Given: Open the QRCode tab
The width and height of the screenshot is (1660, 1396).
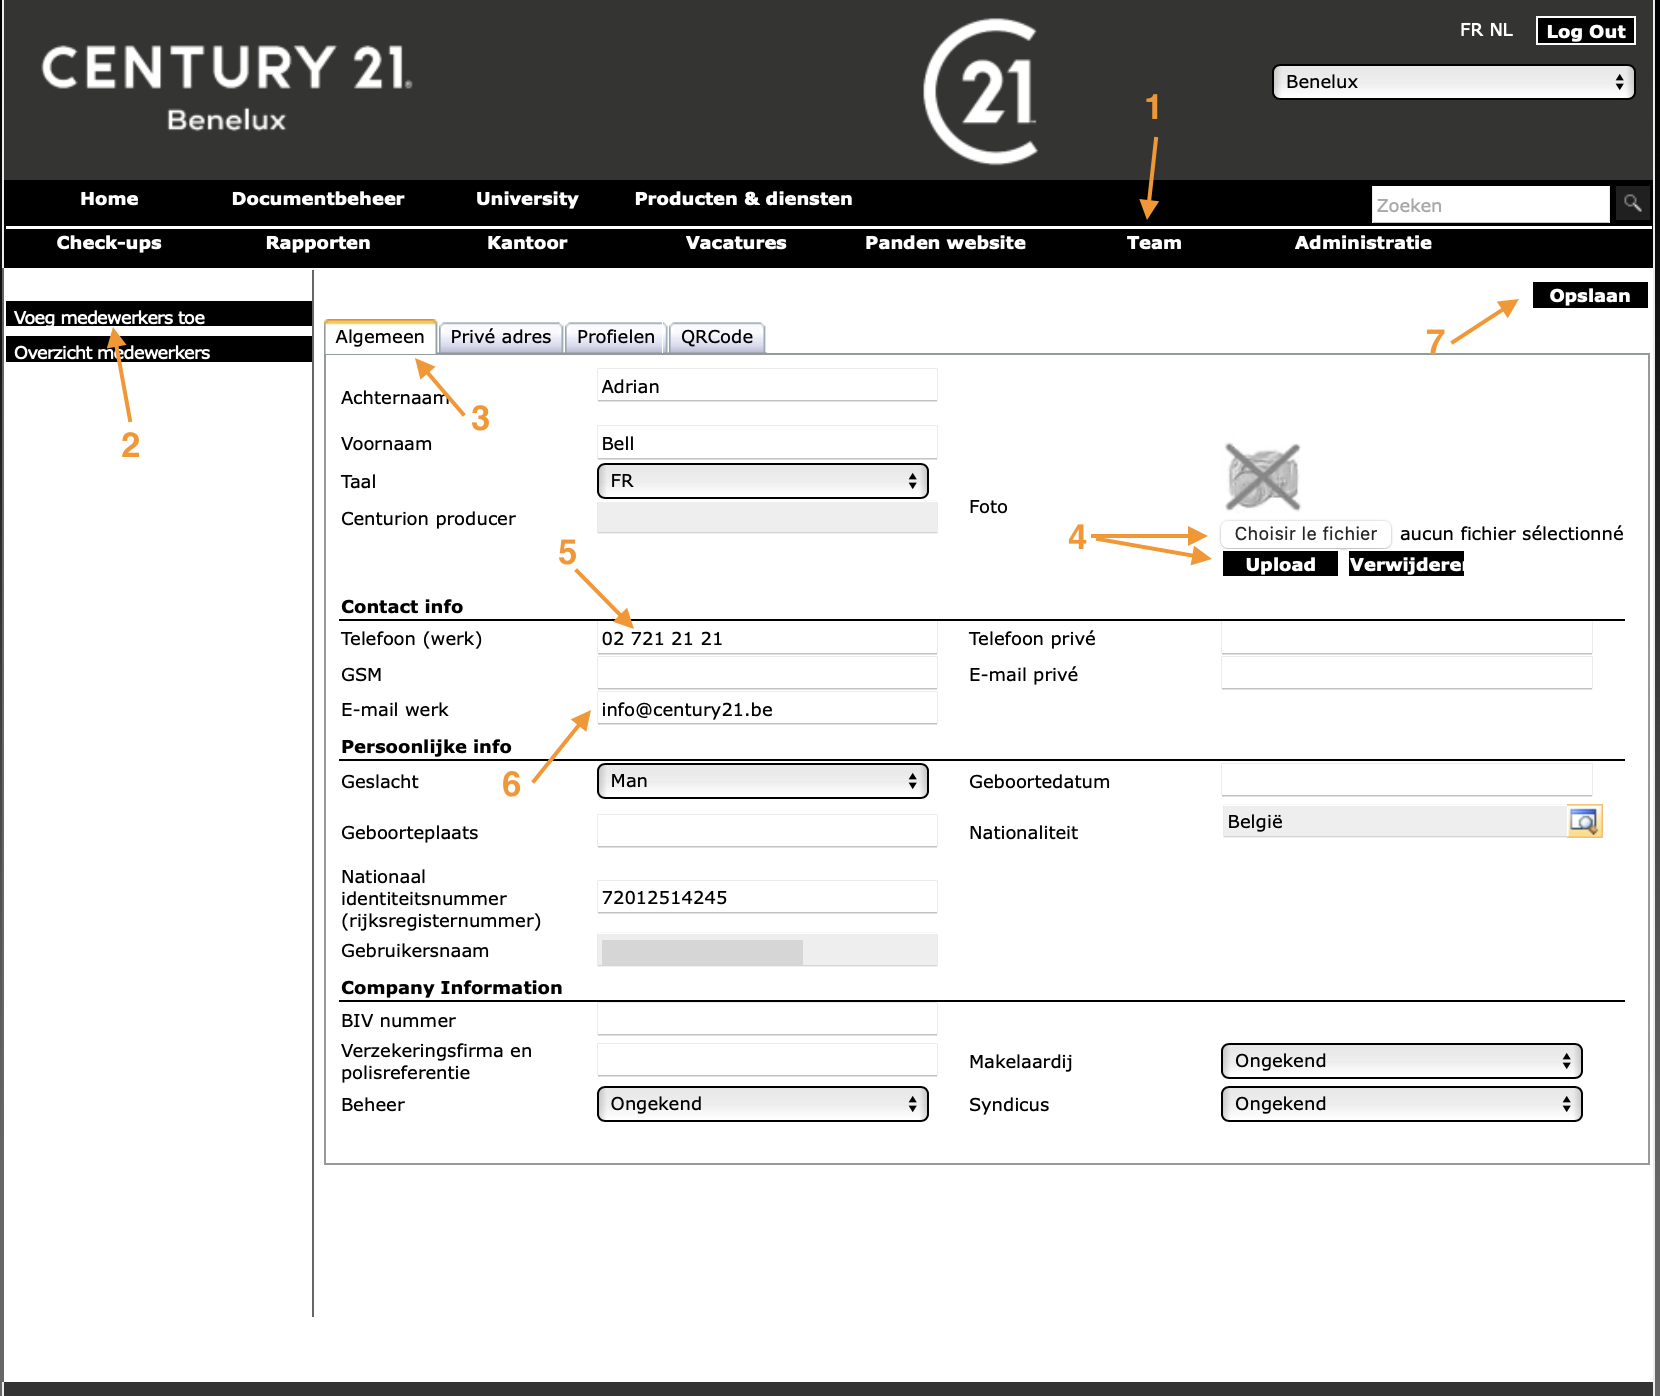Looking at the screenshot, I should [x=717, y=337].
